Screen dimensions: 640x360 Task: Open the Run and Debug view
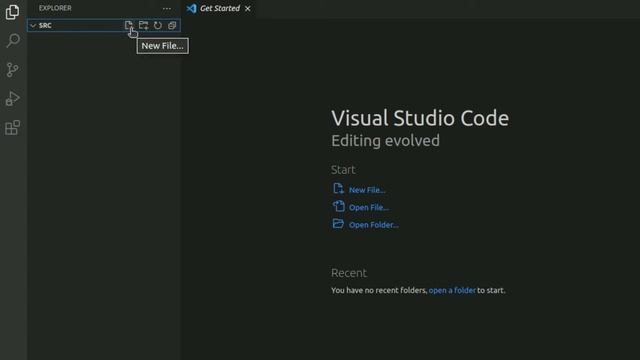(x=13, y=99)
